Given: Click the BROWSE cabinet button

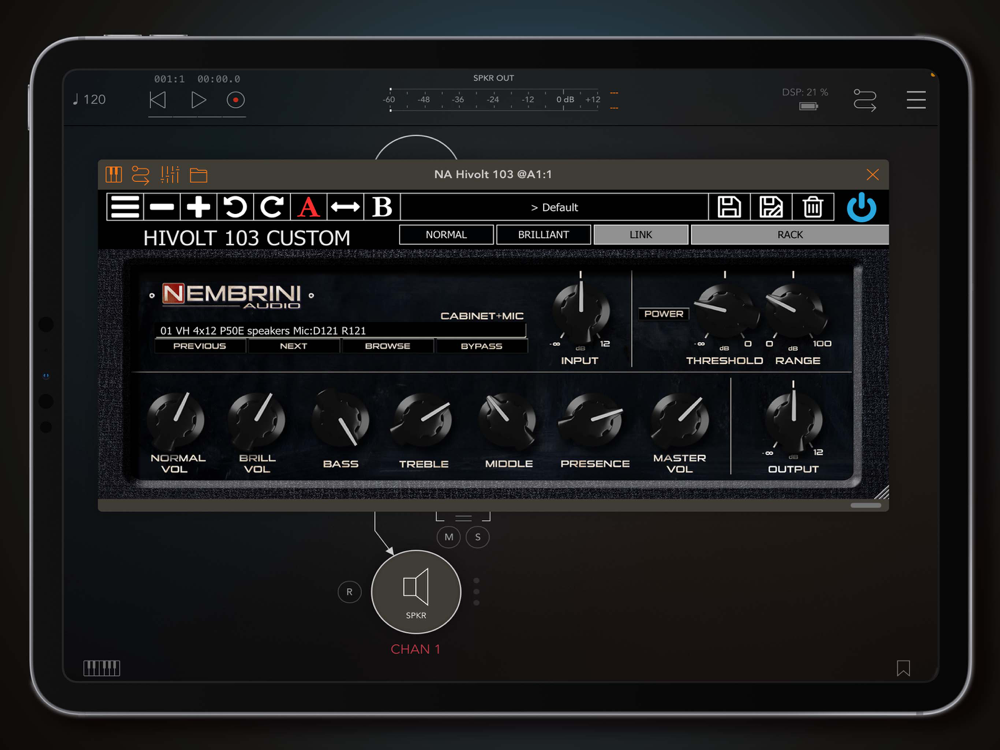Looking at the screenshot, I should [387, 346].
